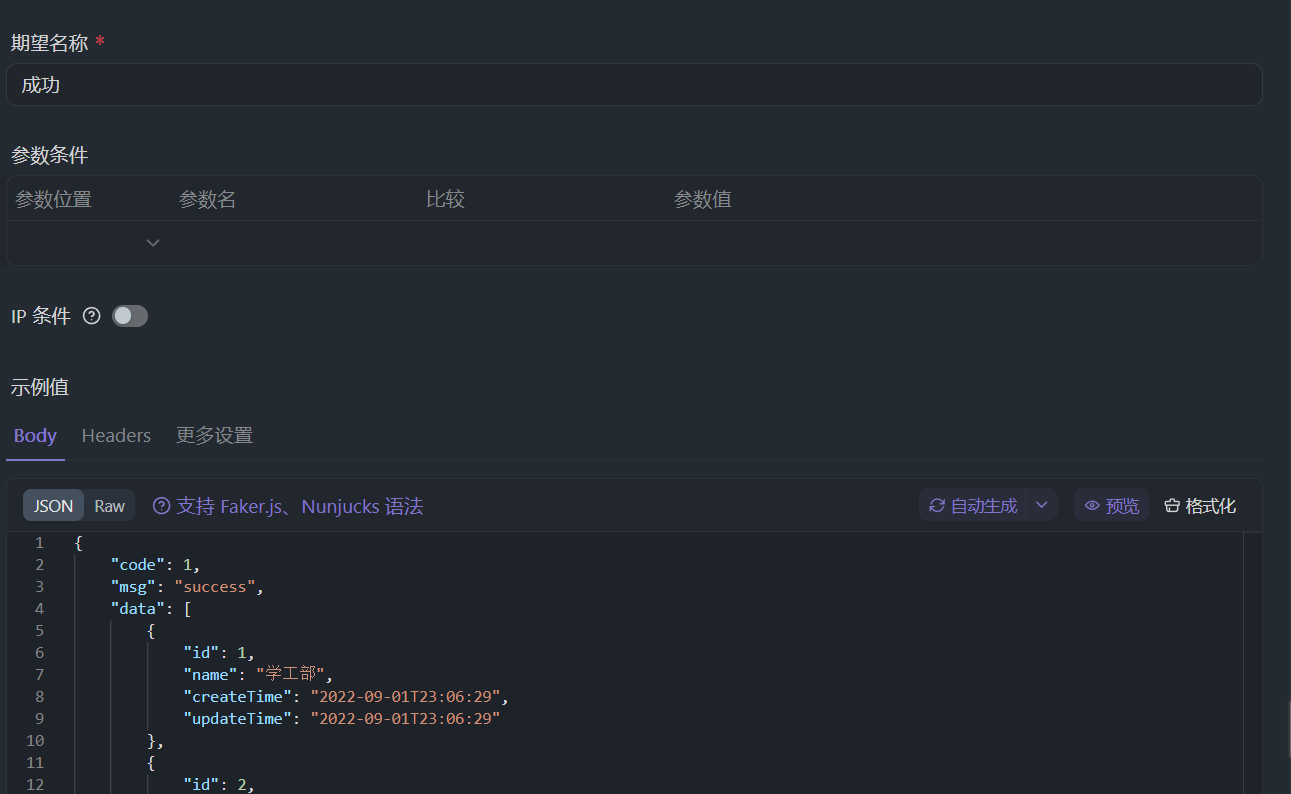Screen dimensions: 1291x794
Task: Open the 更多设置 tab
Action: point(214,436)
